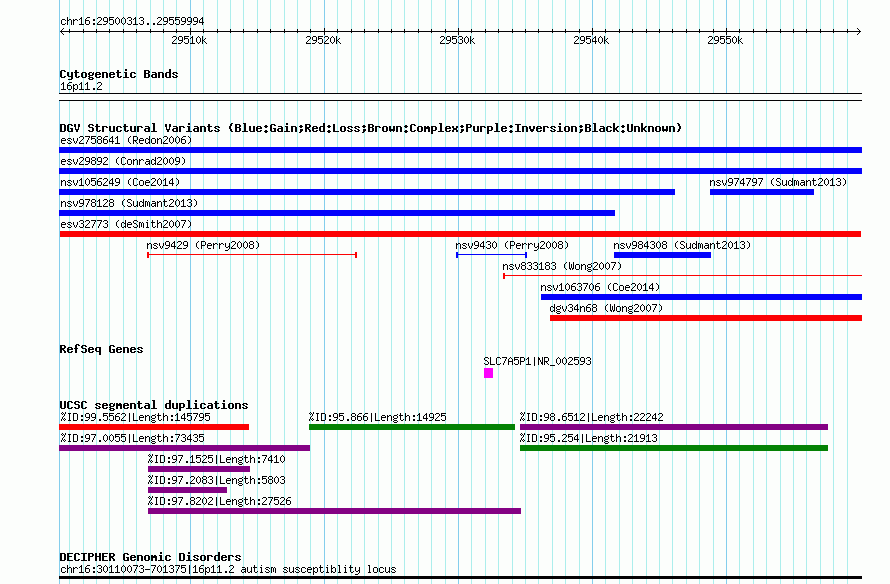
Task: Open the esv32773 (deSmith2007) loss variant label
Action: (126, 224)
